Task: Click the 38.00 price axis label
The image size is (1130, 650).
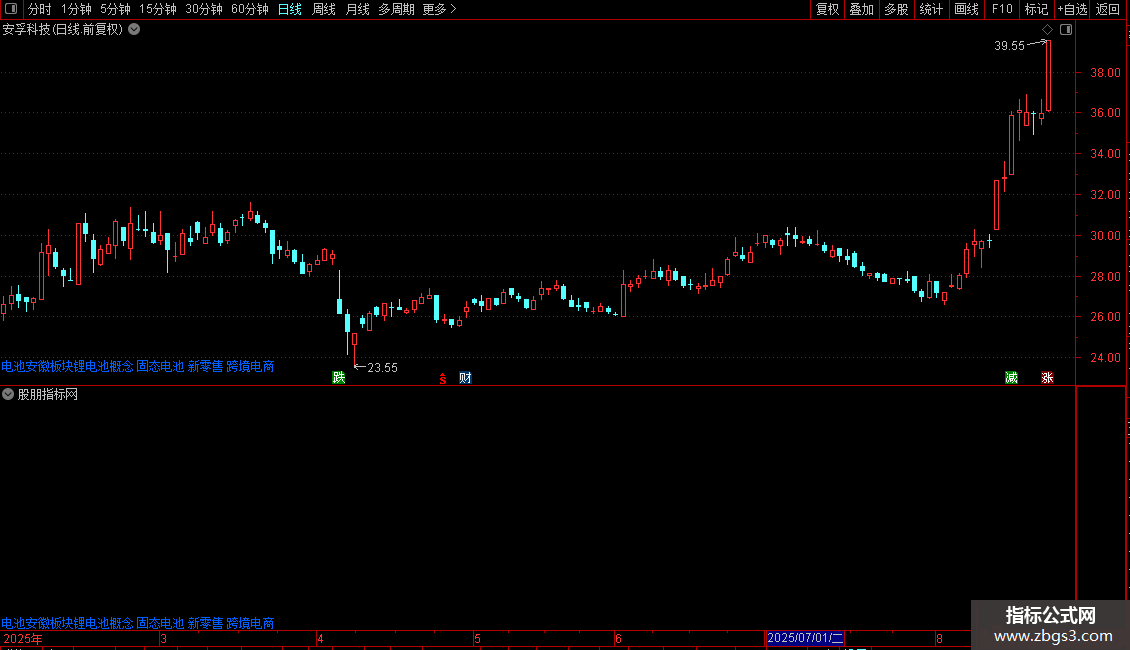Action: 1105,73
